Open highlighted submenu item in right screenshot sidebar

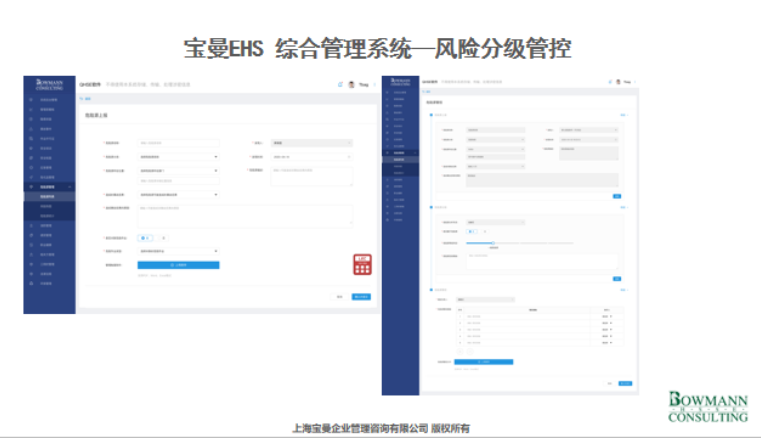tap(400, 159)
